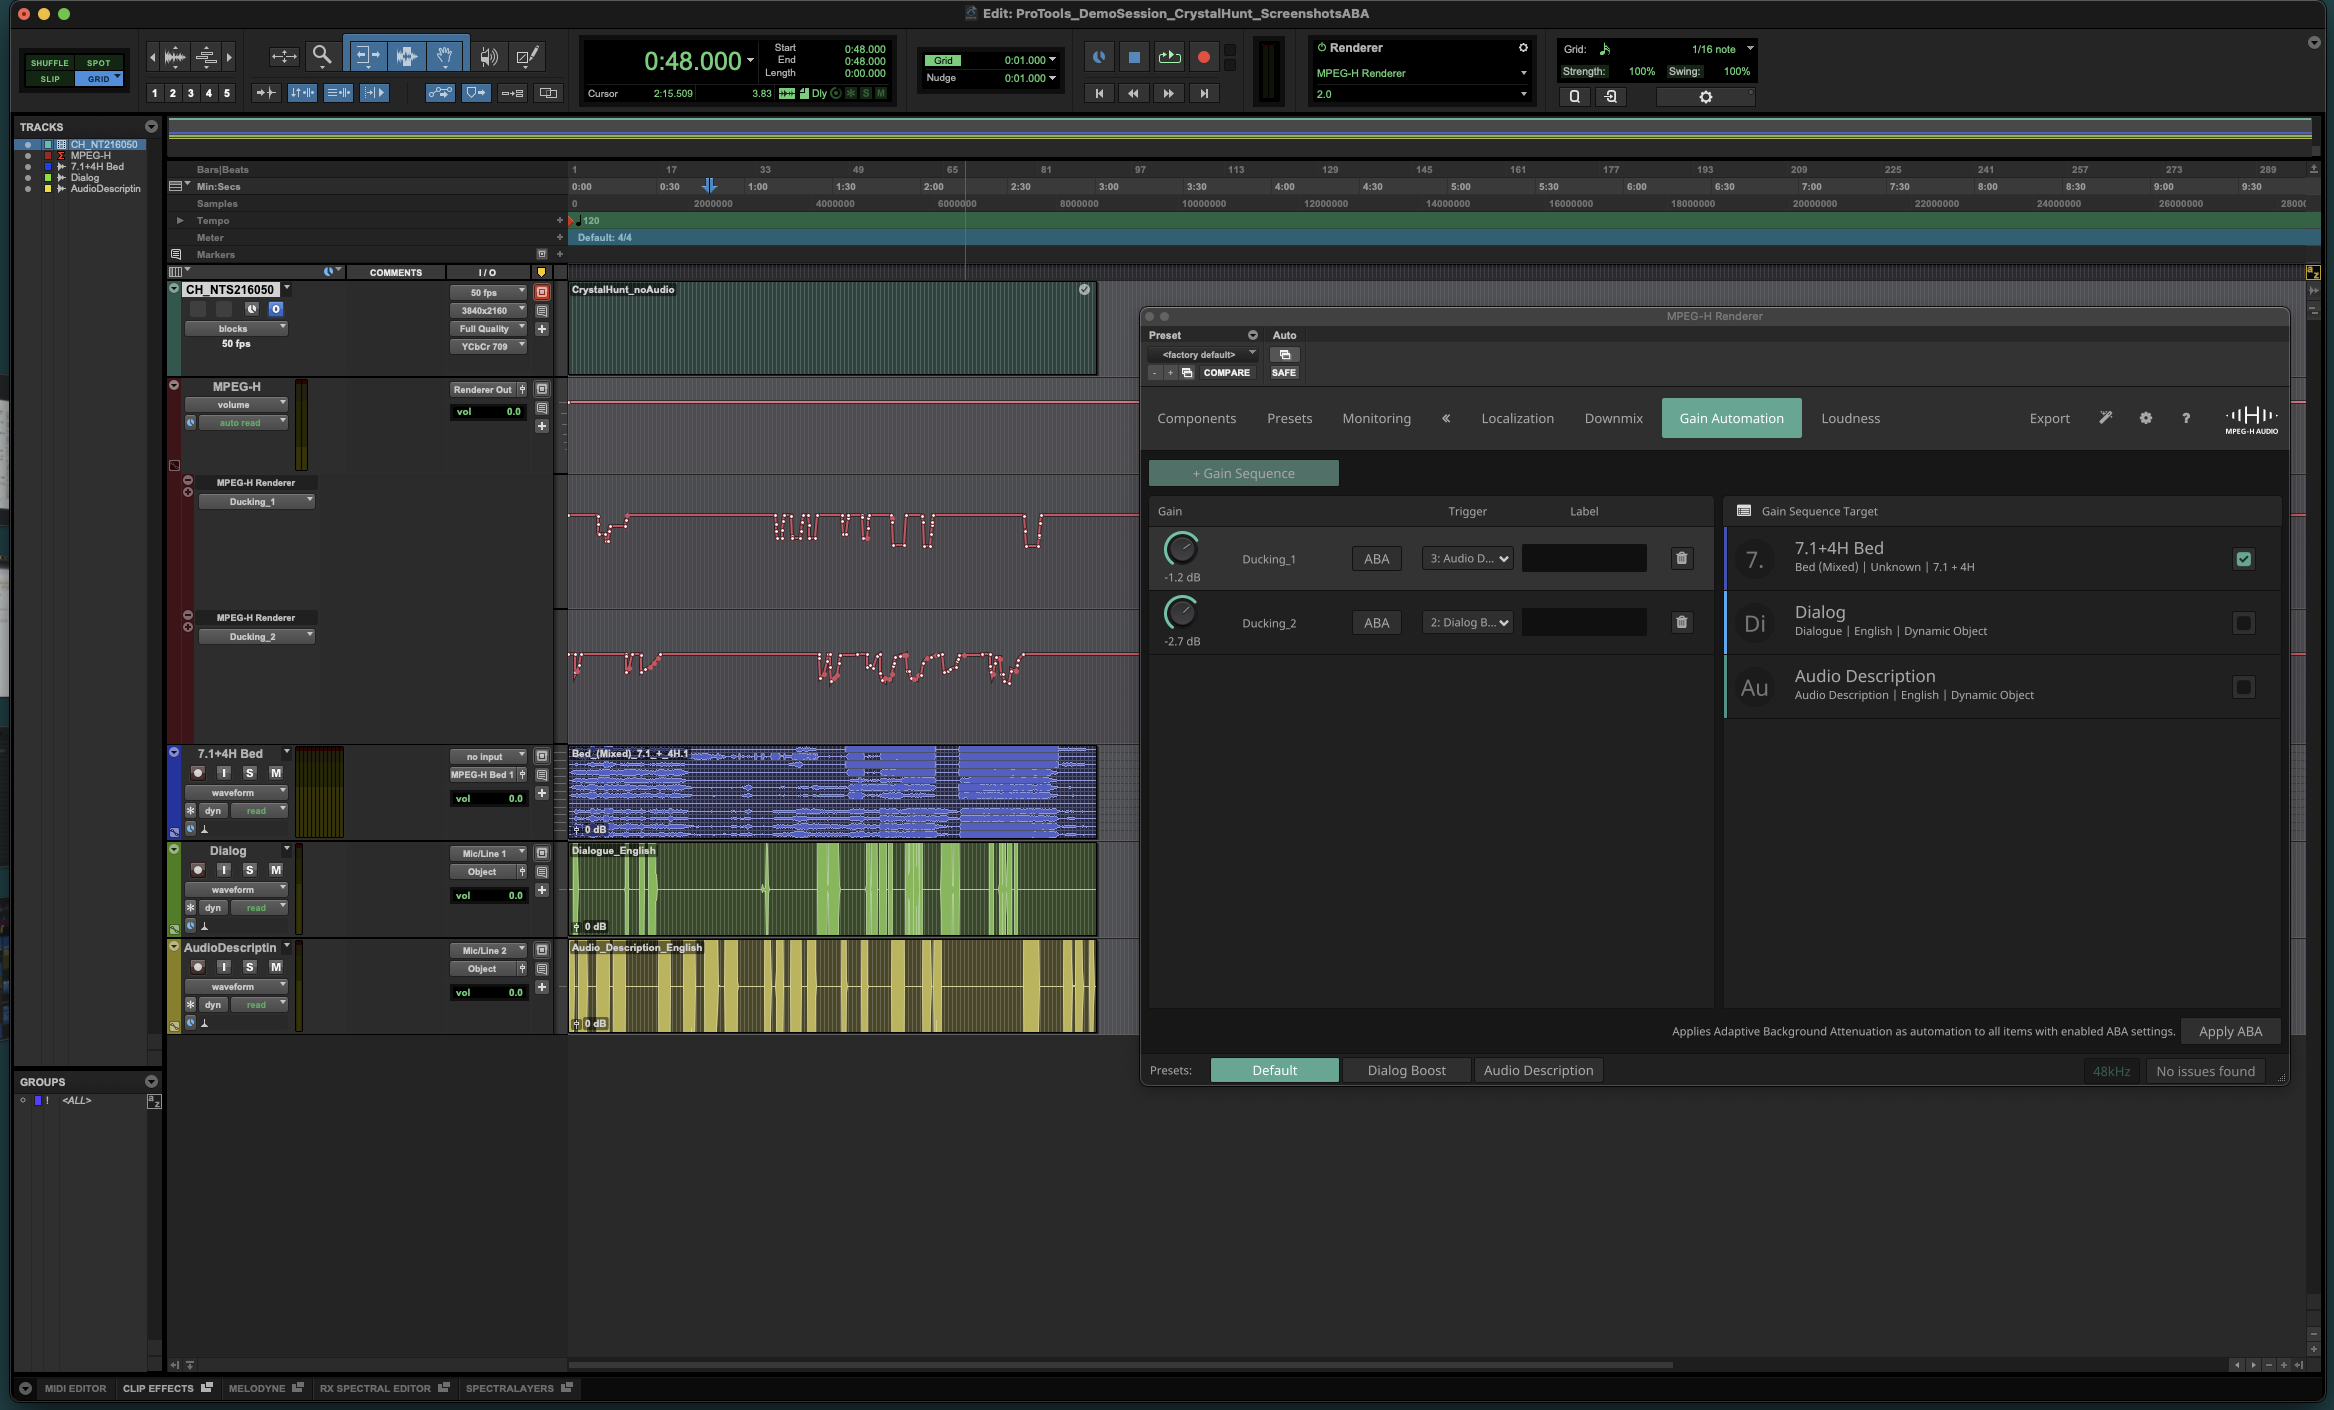Viewport: 2334px width, 1410px height.
Task: Click the MPEG-H track vol 0.0 field
Action: click(x=488, y=412)
